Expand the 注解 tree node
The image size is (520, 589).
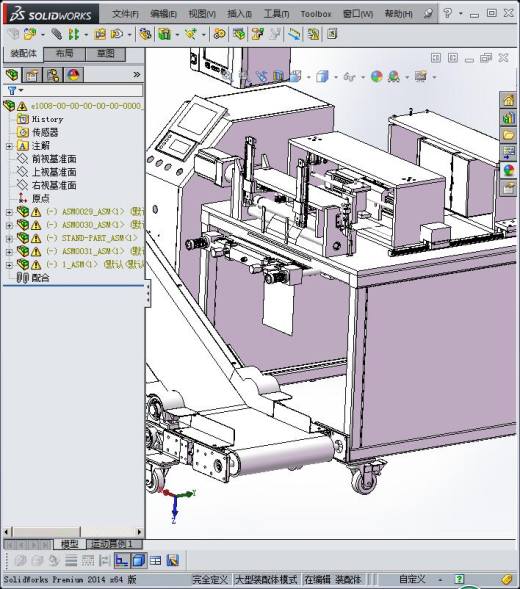(x=9, y=146)
